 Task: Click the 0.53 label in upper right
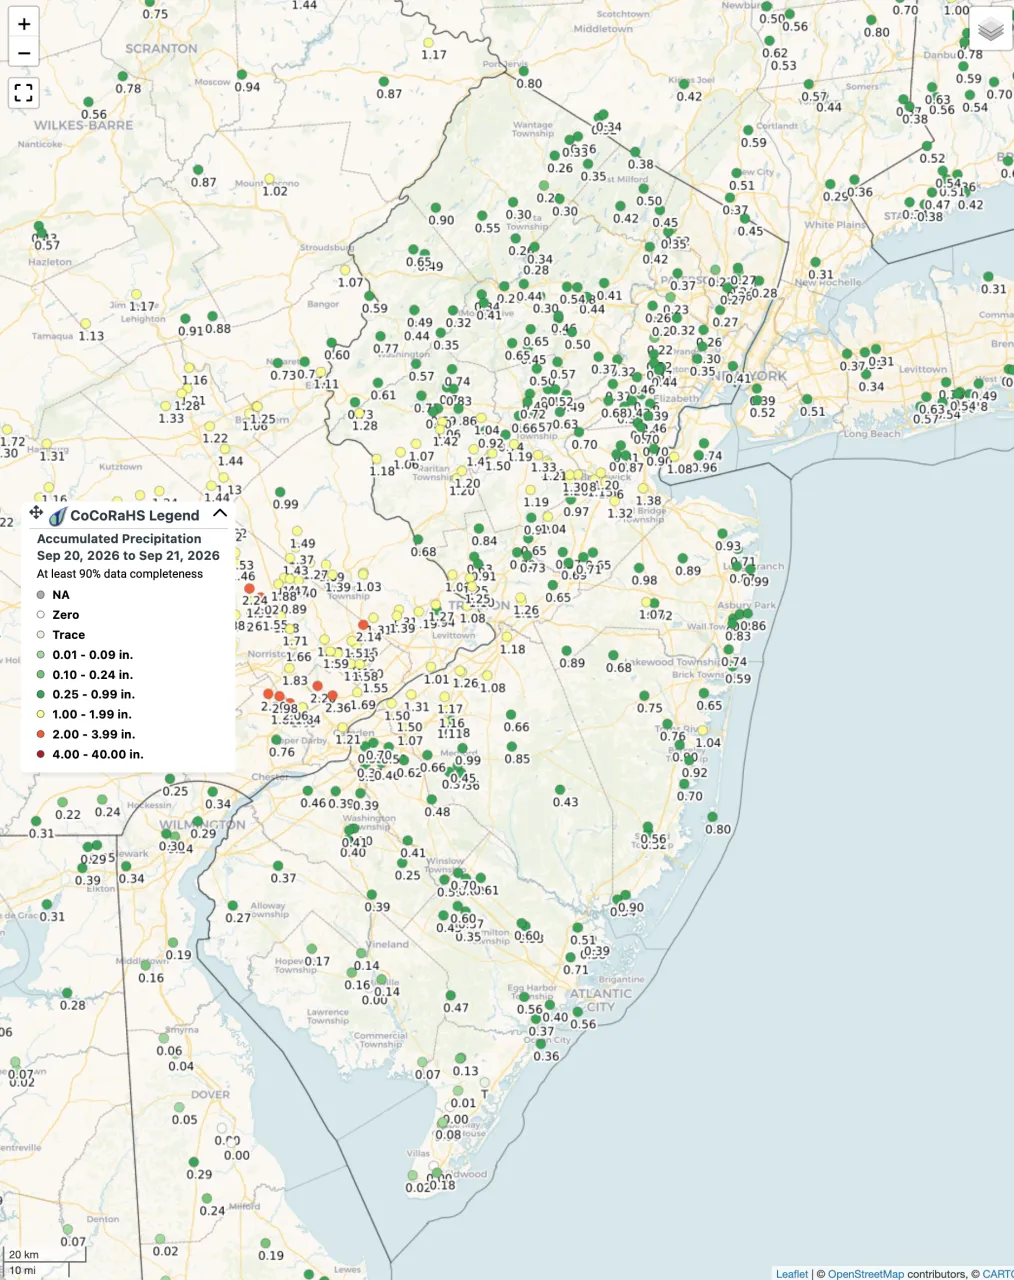click(784, 66)
